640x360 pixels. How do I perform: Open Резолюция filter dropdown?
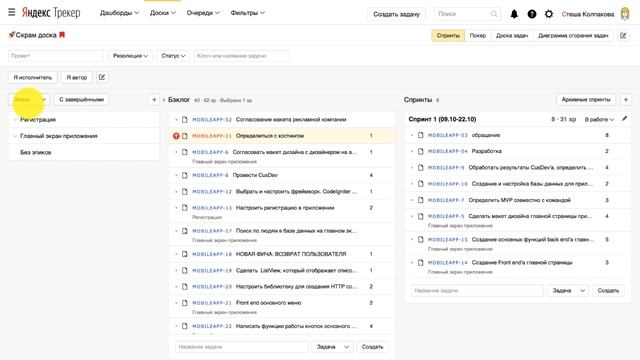coord(130,56)
